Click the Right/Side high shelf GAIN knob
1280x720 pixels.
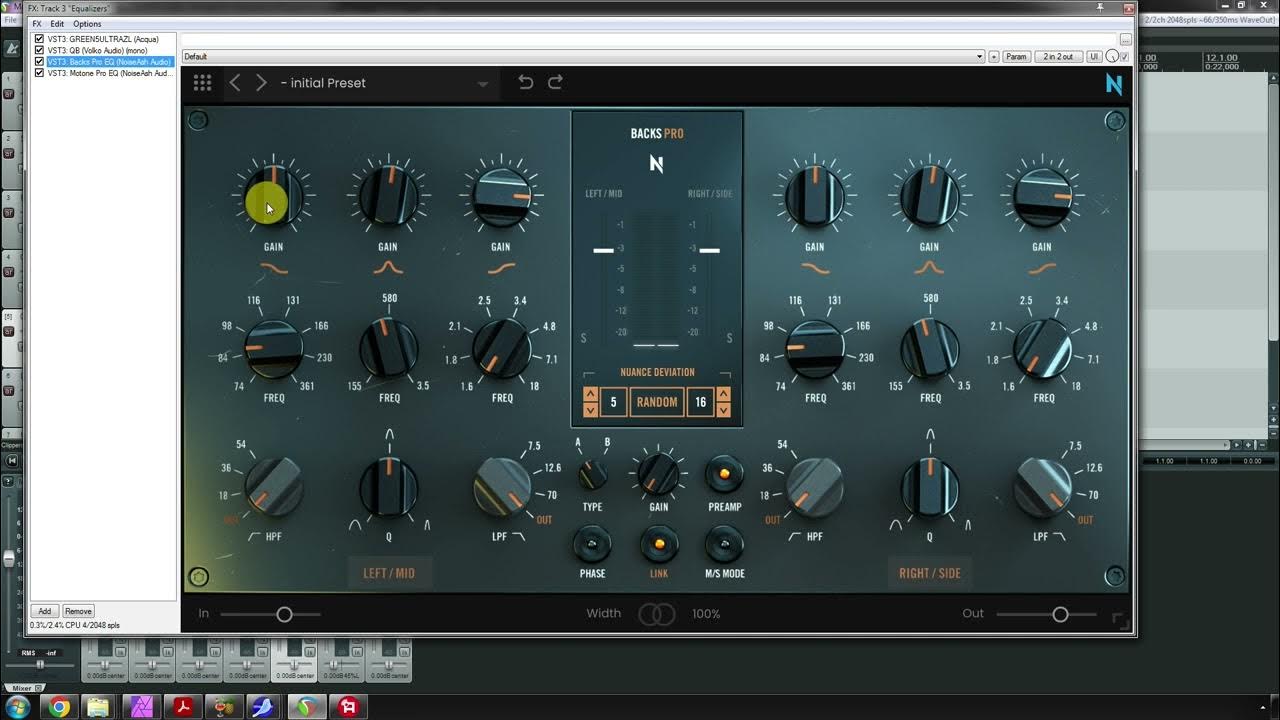pos(1042,195)
